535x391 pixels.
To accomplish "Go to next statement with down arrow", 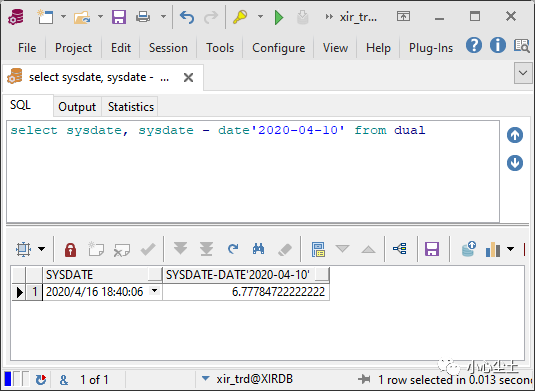I will 515,163.
